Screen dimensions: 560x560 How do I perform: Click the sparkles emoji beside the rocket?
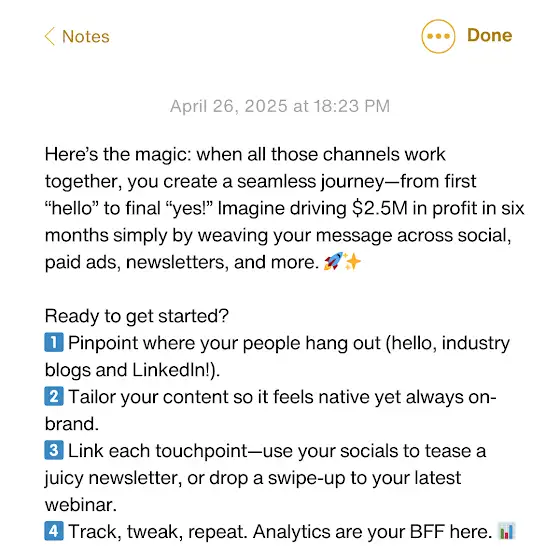(x=353, y=262)
